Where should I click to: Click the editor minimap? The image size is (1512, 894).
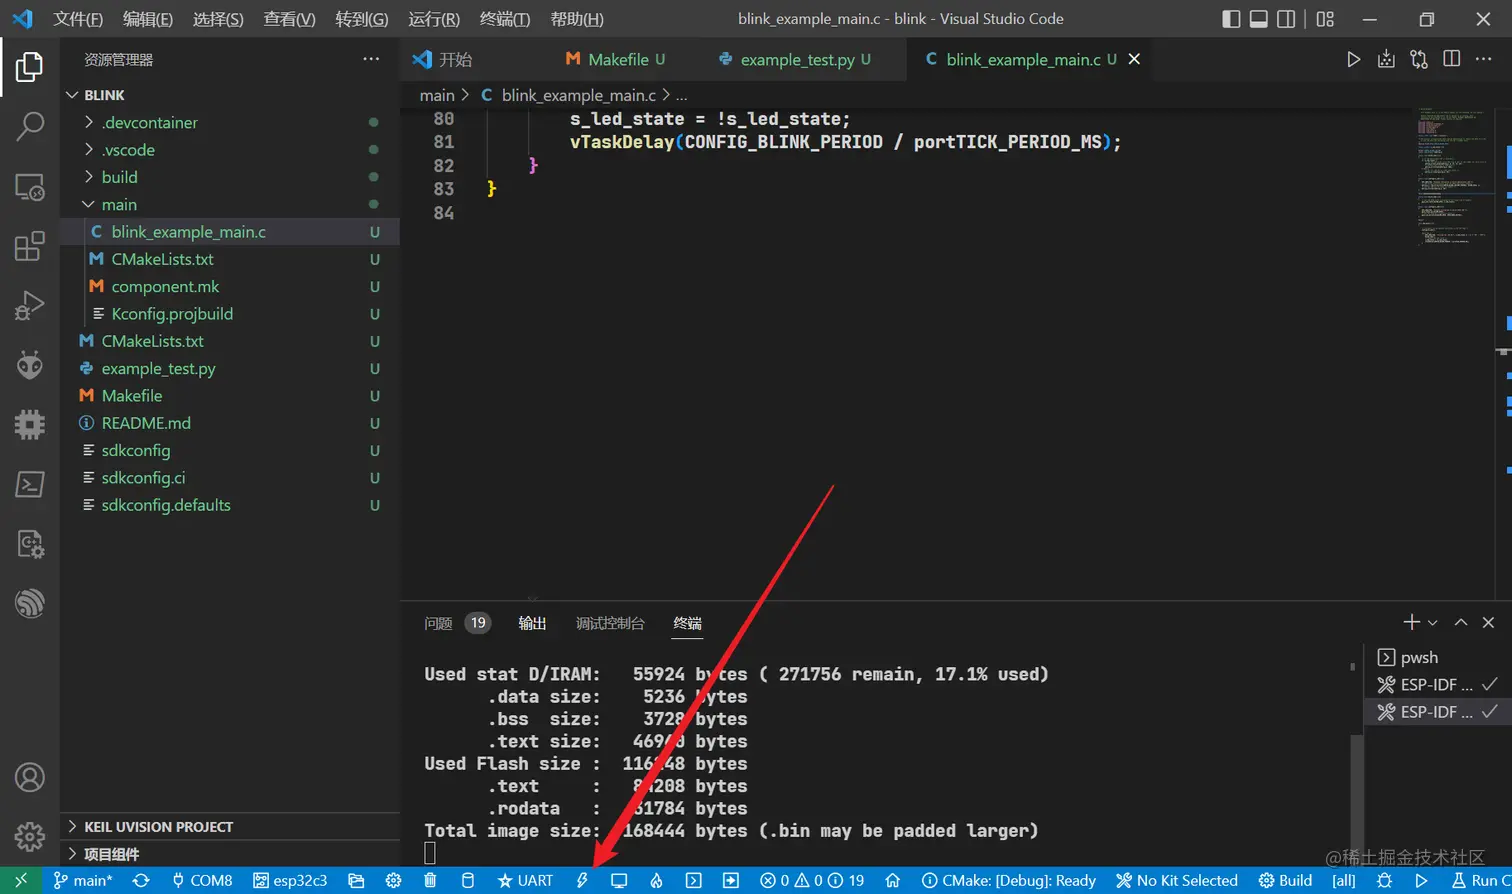tap(1455, 180)
